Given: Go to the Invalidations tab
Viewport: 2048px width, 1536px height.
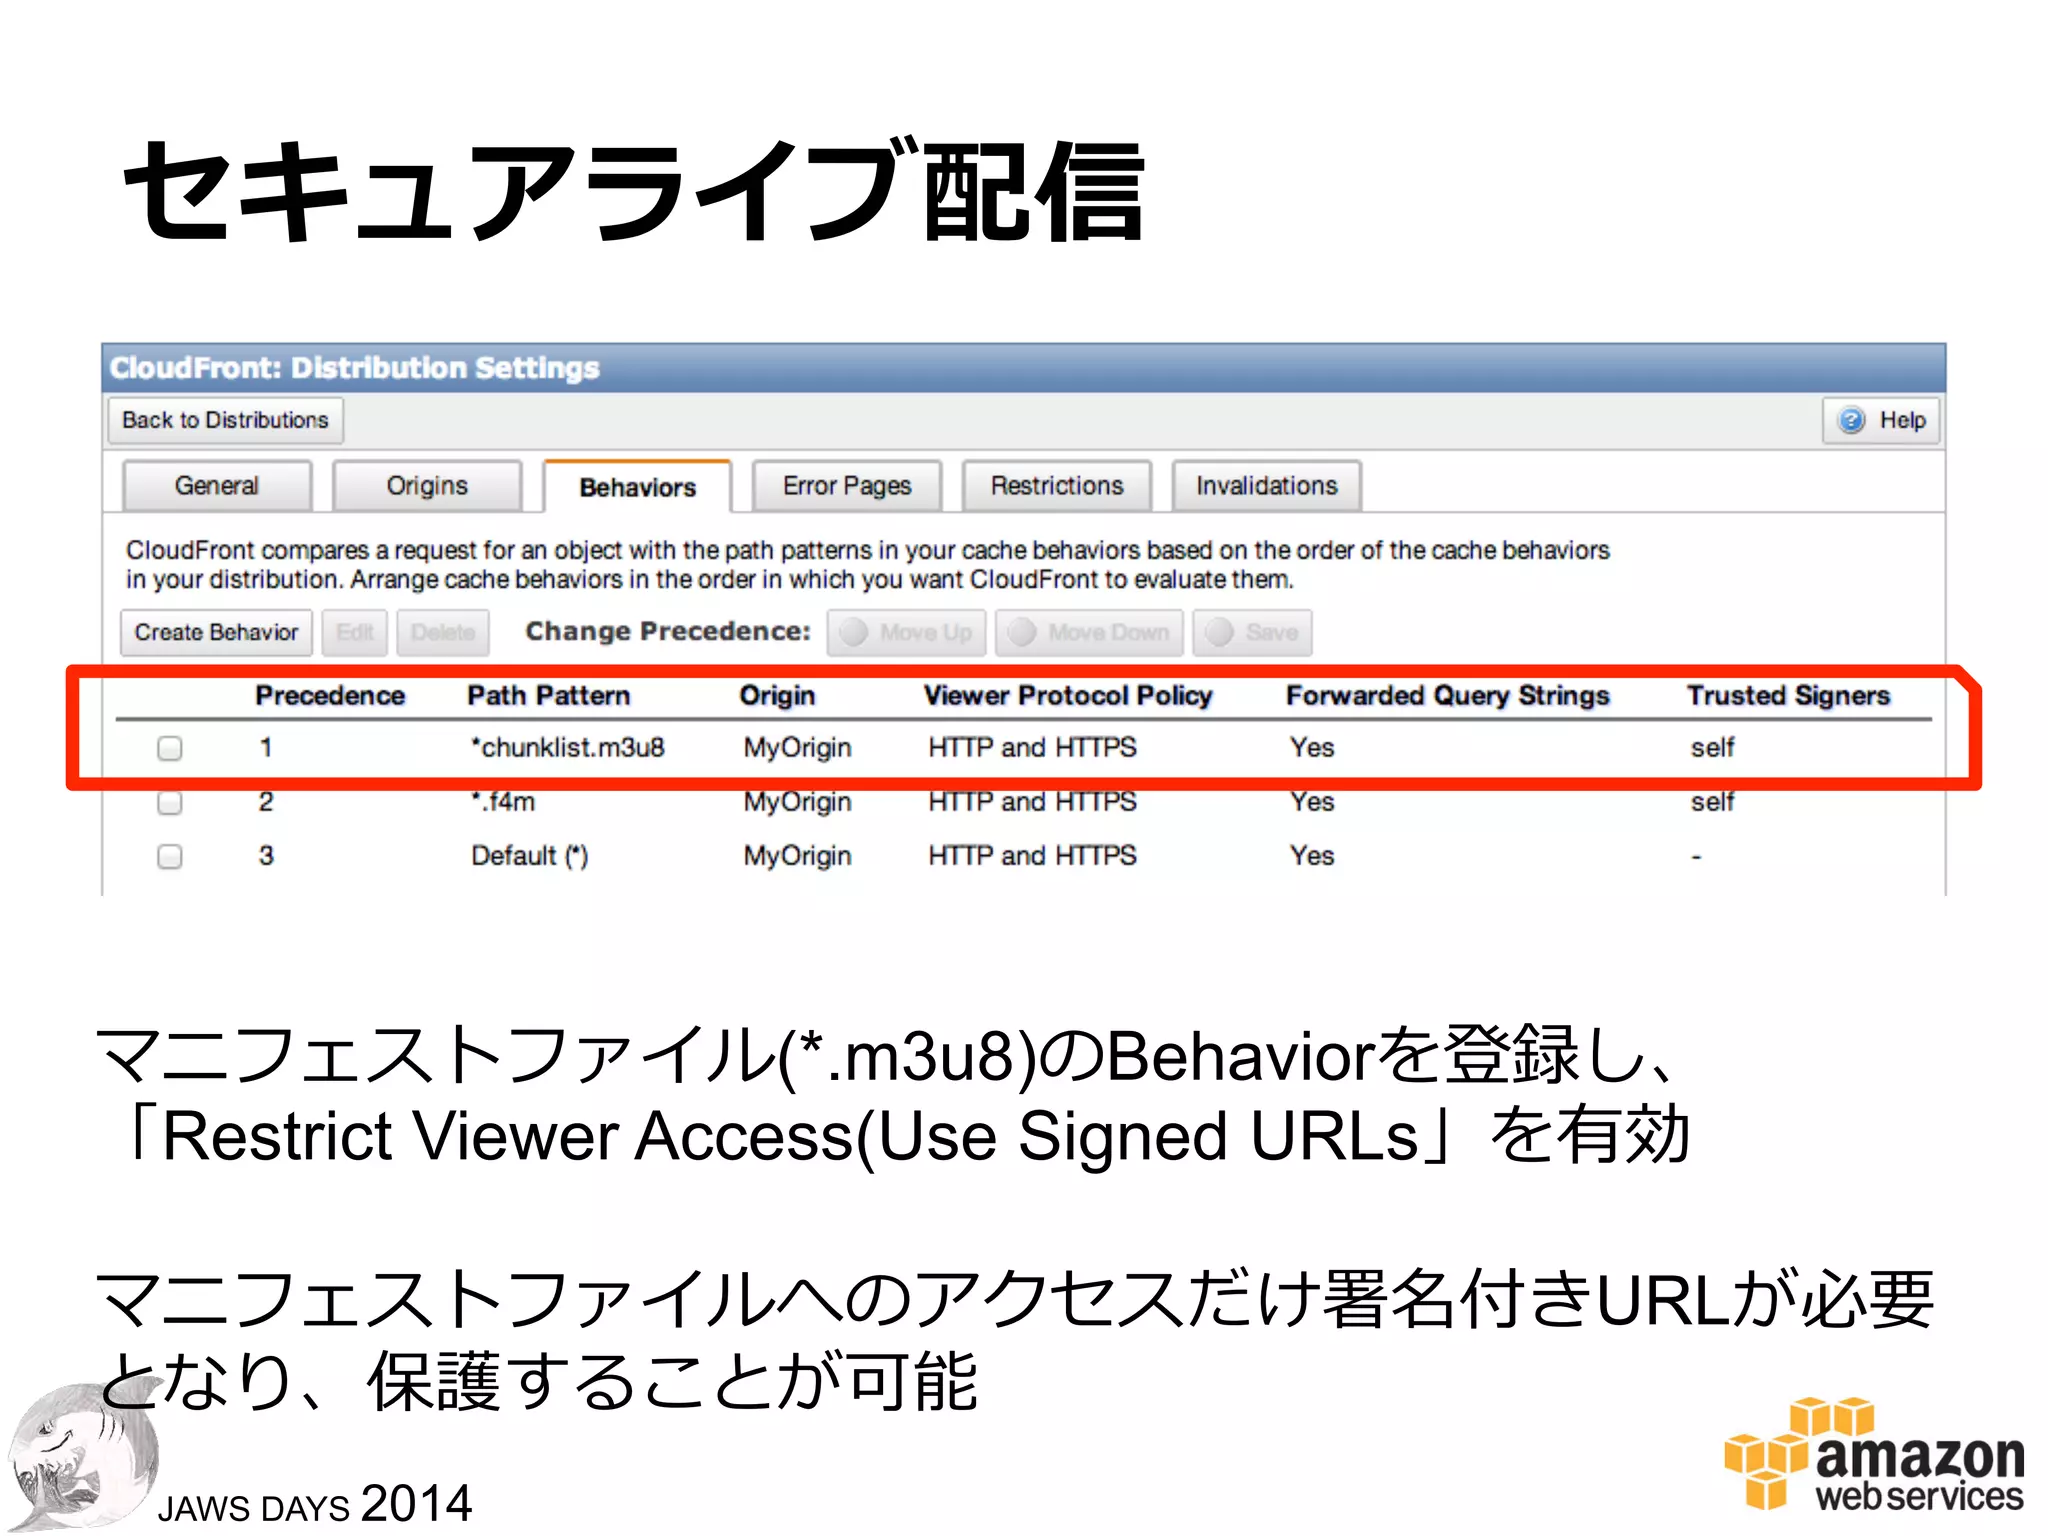Looking at the screenshot, I should 1266,486.
